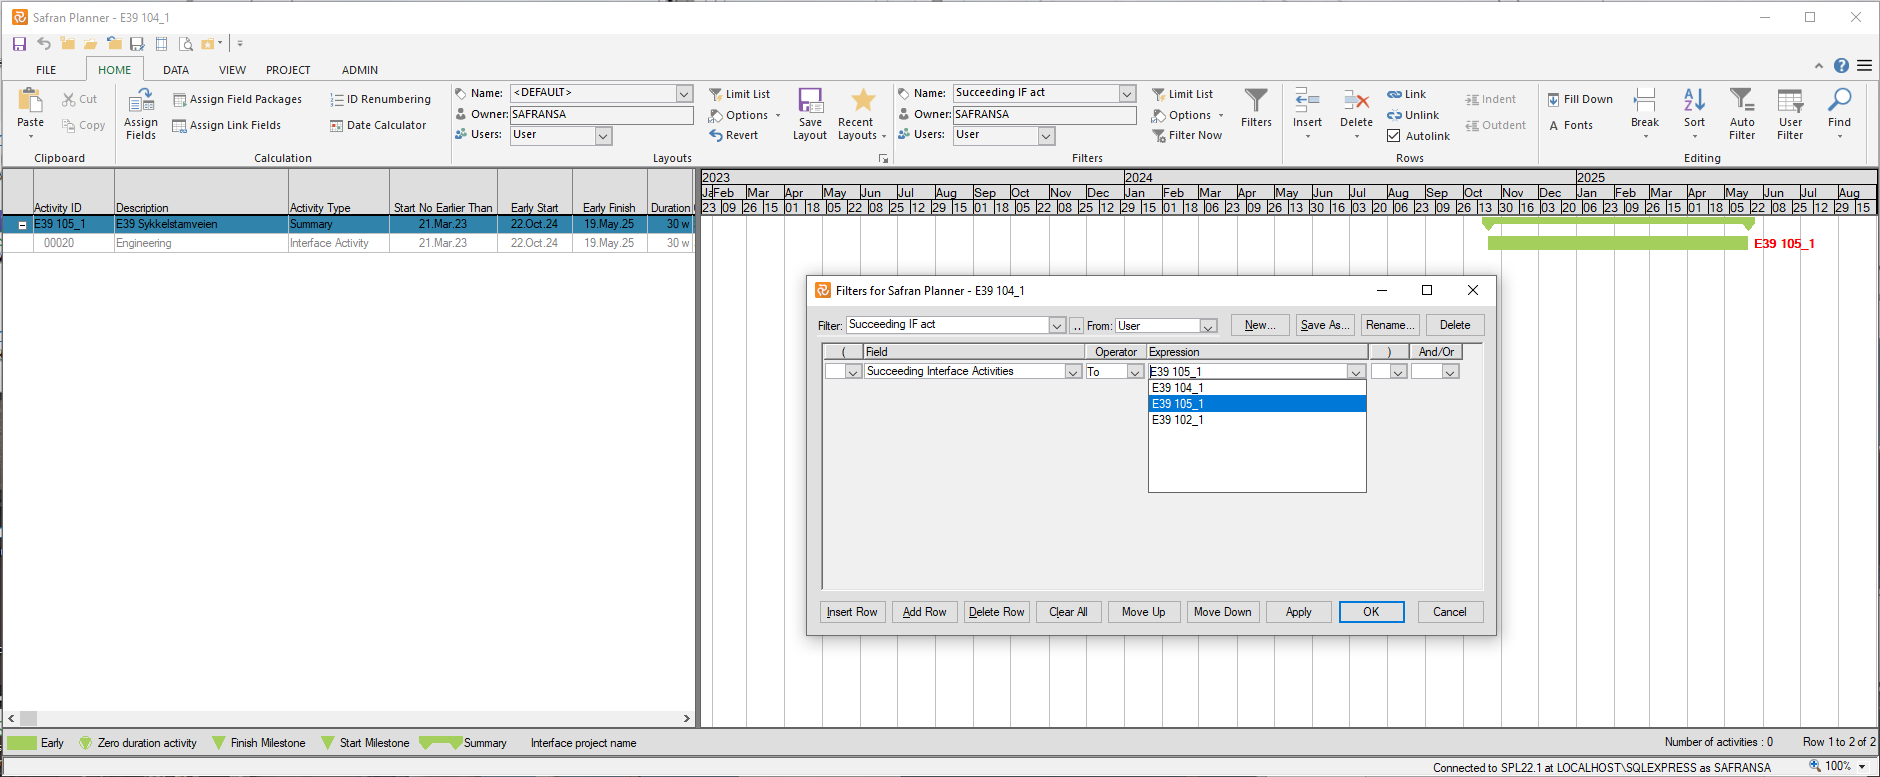The height and width of the screenshot is (777, 1880).
Task: Click Insert row icon
Action: point(1307,100)
